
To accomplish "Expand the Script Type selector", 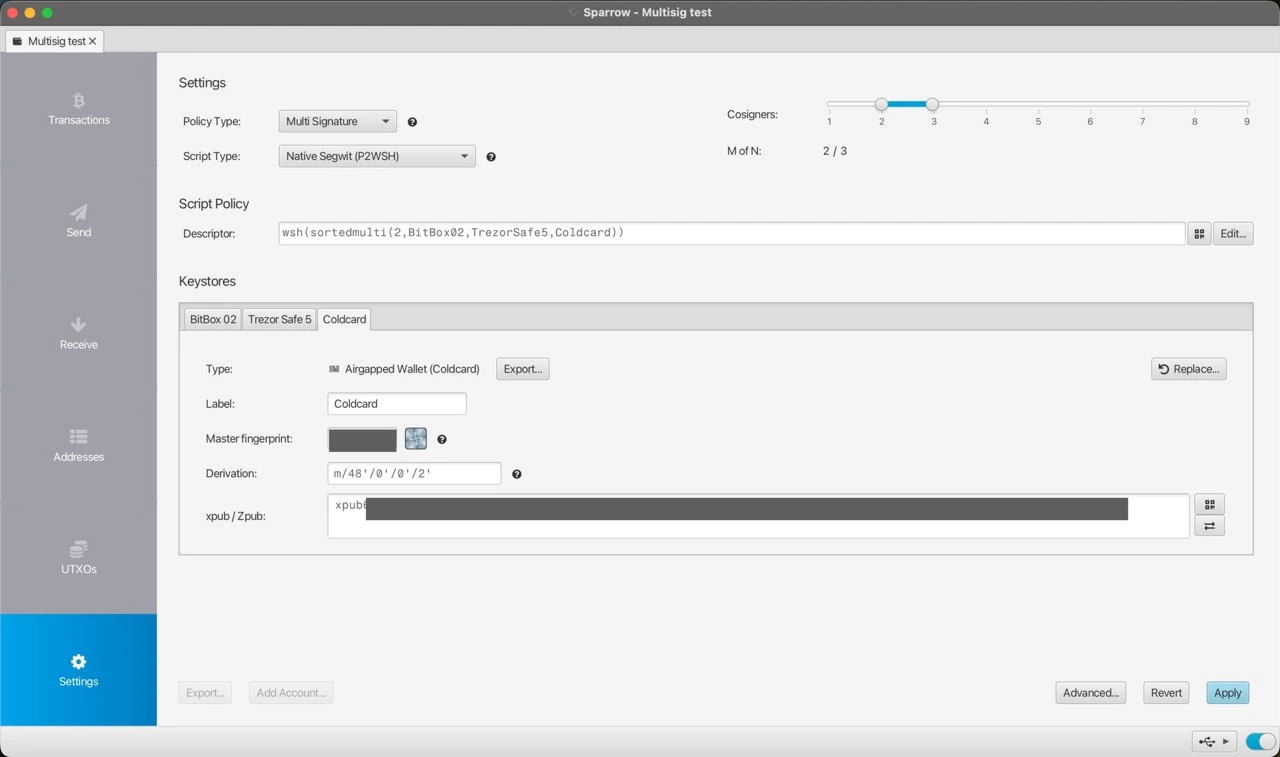I will coord(376,156).
